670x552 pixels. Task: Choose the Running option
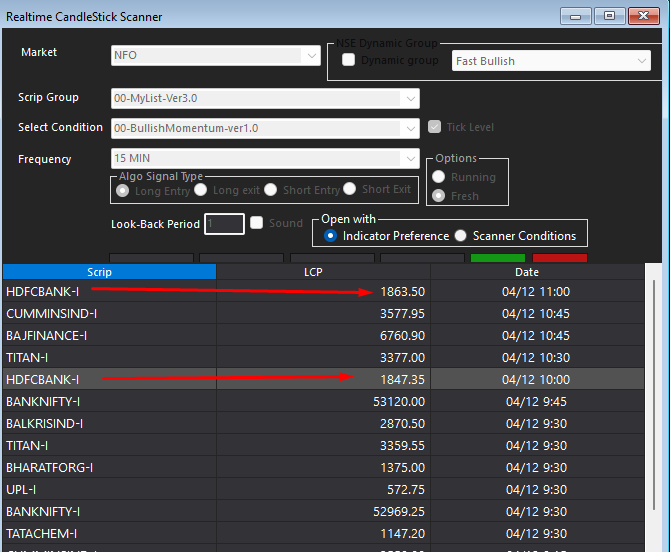(x=438, y=176)
